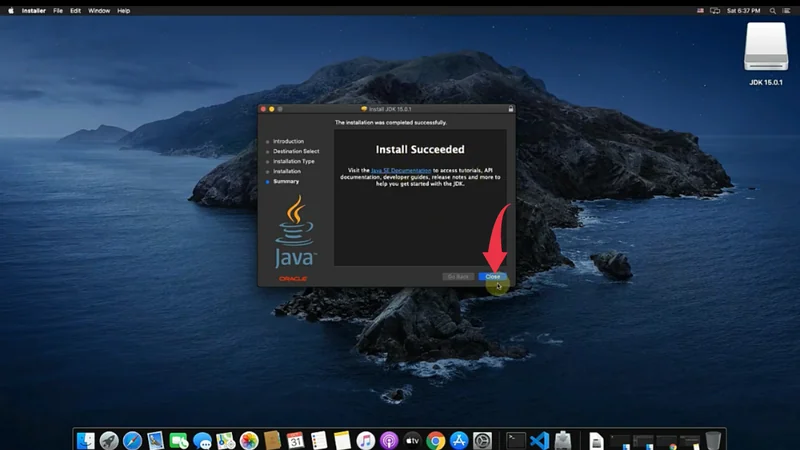Open Terminal from the Dock
The image size is (800, 450).
[516, 440]
